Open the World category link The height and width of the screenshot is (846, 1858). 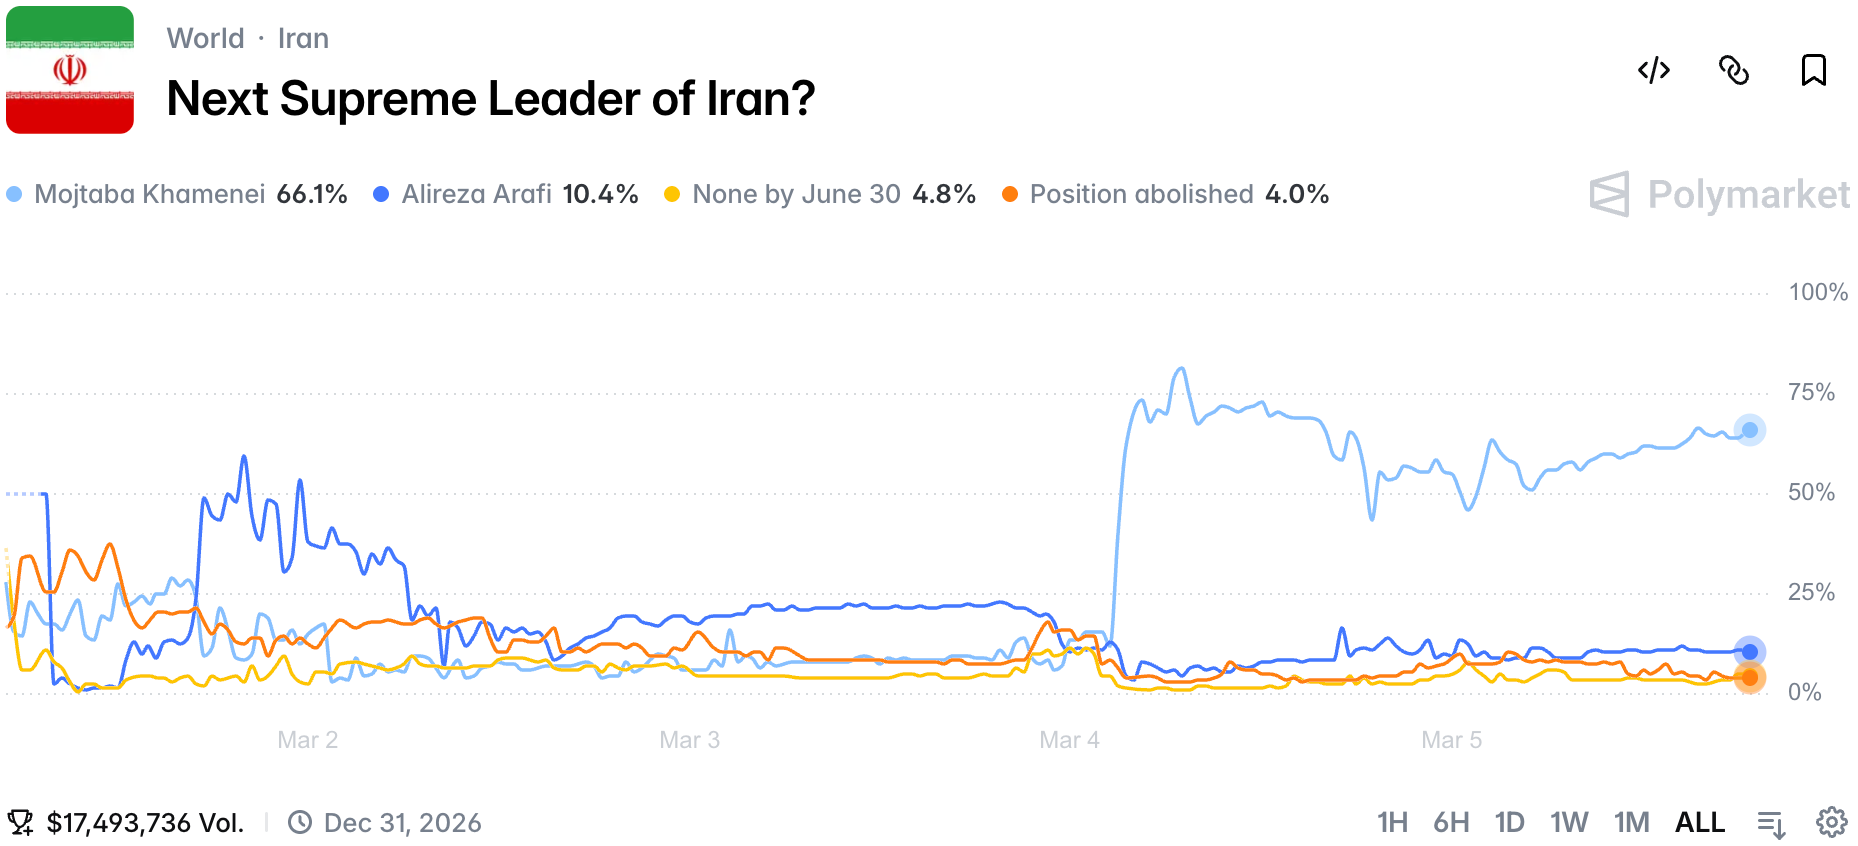[x=205, y=38]
